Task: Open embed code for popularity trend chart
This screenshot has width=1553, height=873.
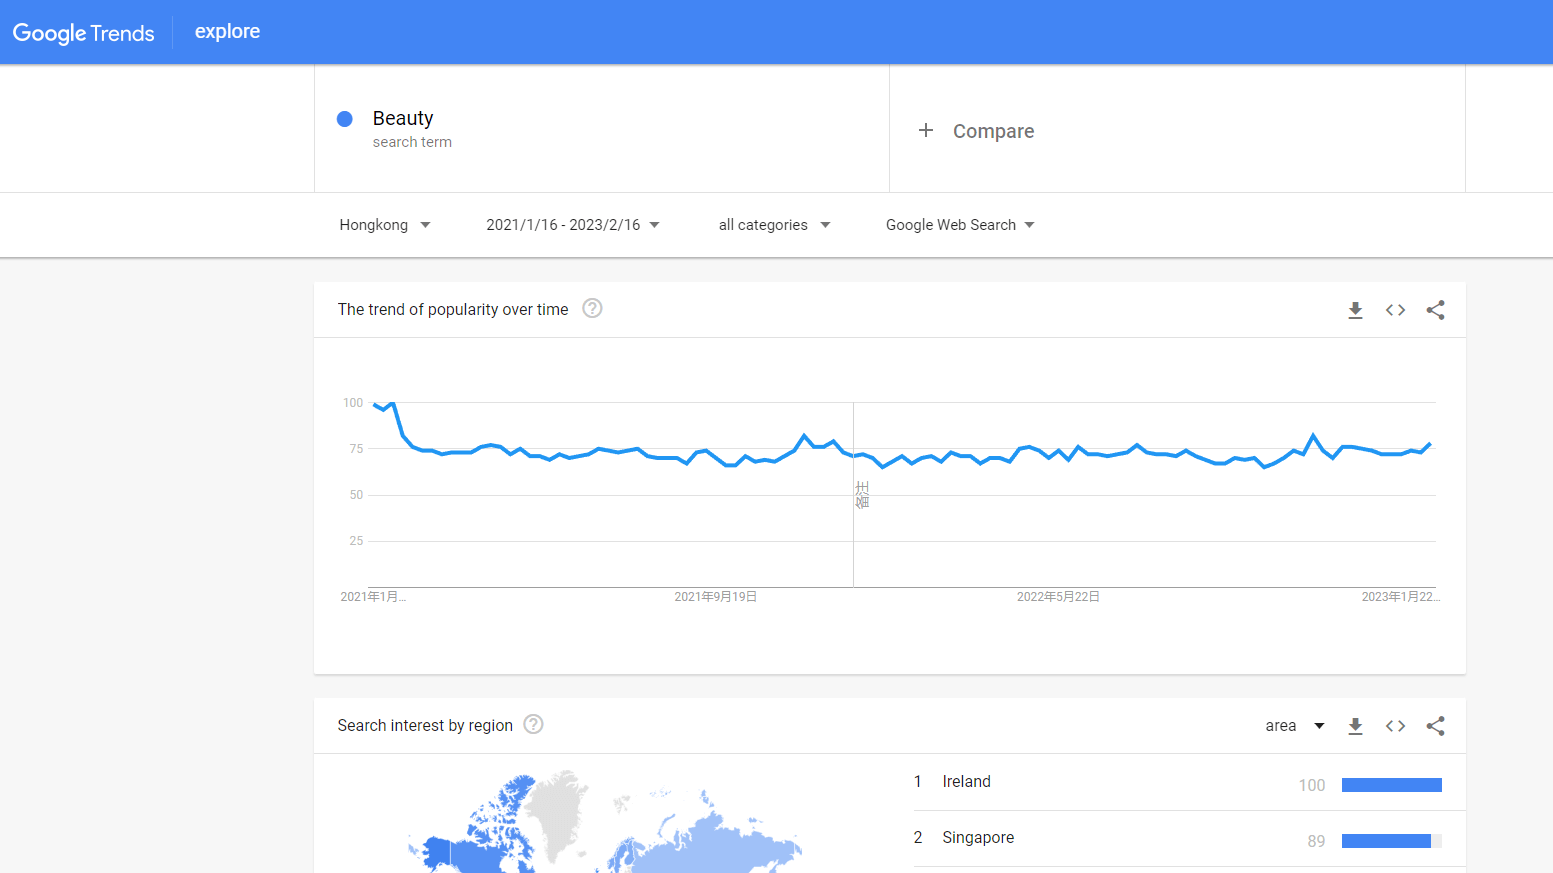Action: tap(1395, 310)
